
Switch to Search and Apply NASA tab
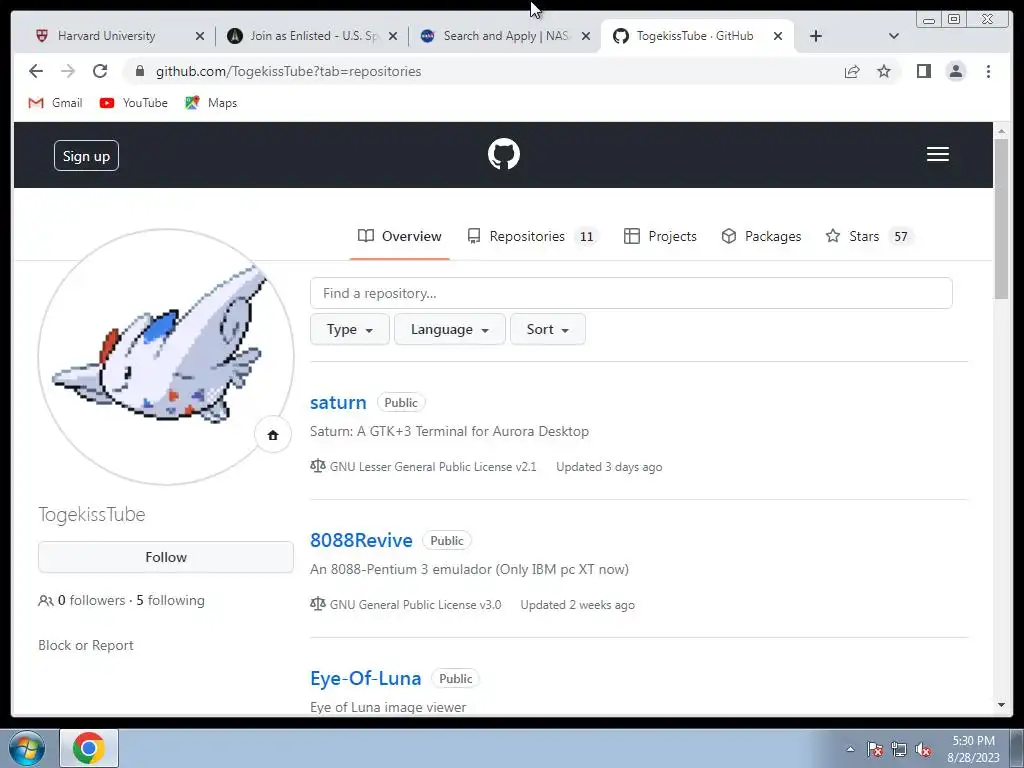click(x=505, y=36)
